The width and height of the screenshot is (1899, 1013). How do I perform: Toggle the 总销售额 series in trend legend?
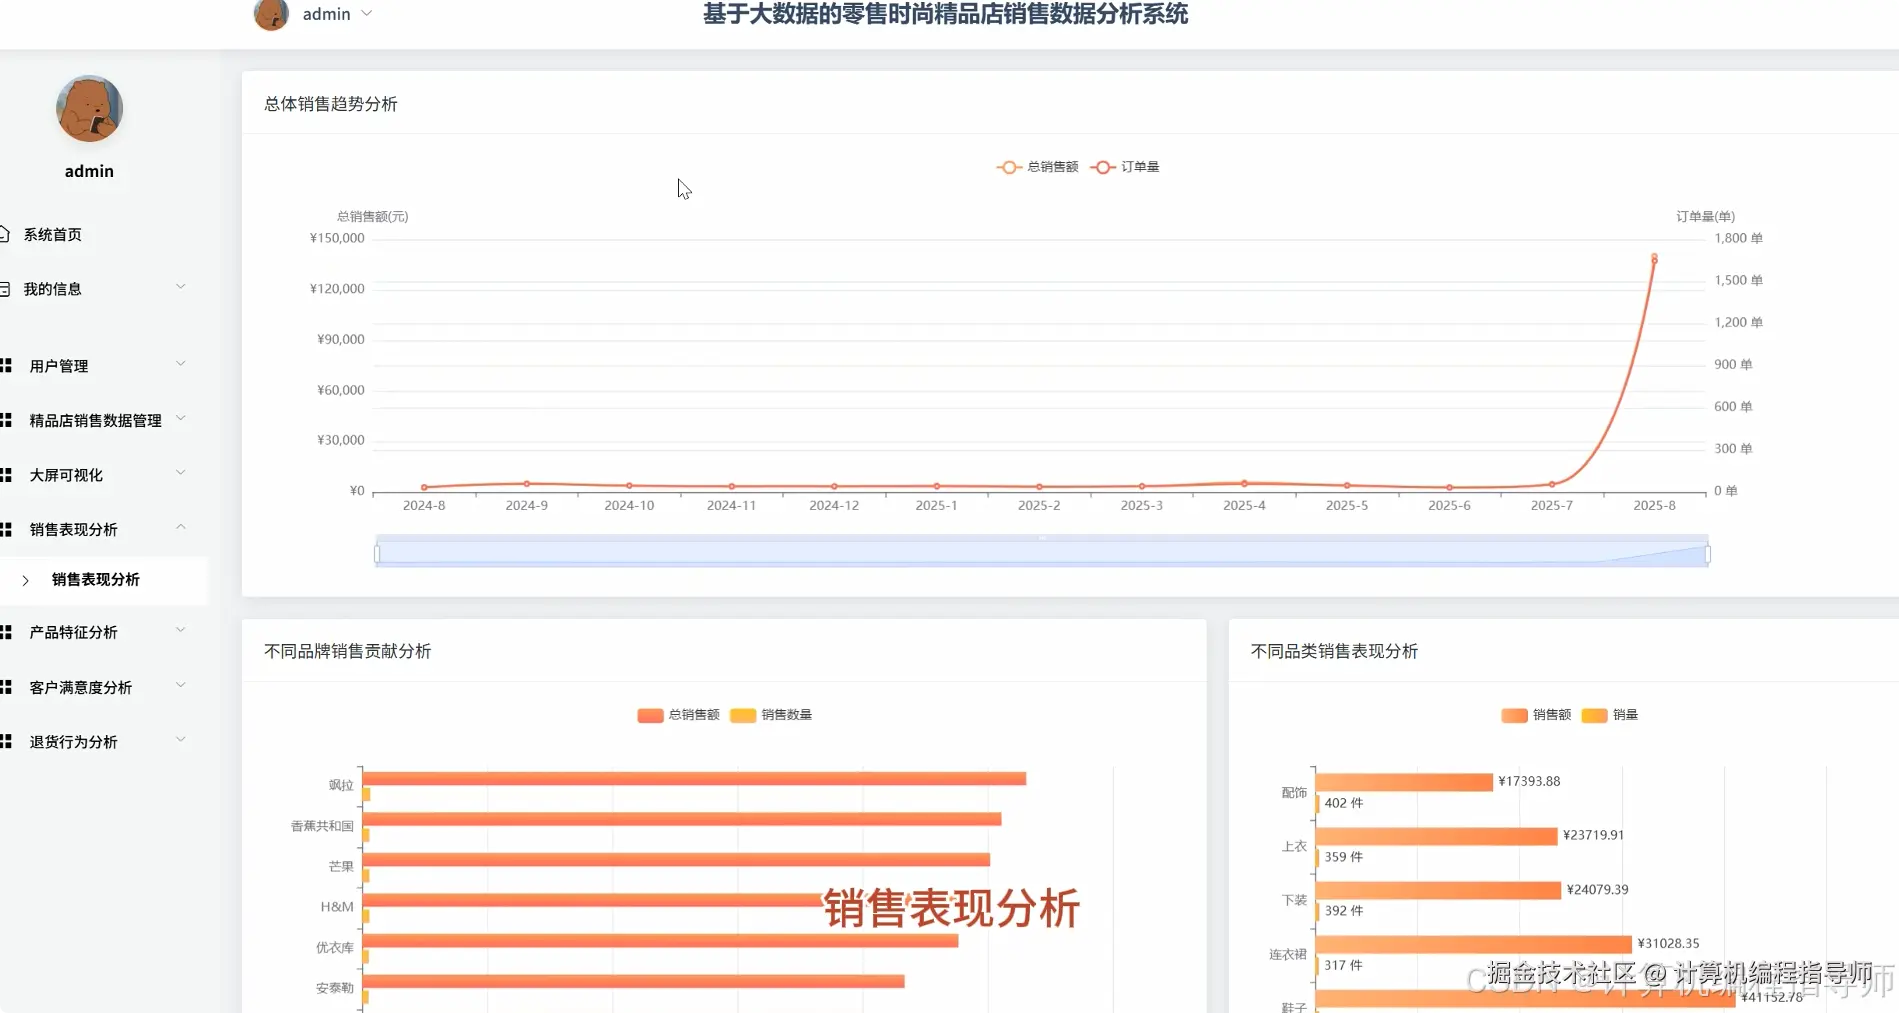click(x=1038, y=167)
